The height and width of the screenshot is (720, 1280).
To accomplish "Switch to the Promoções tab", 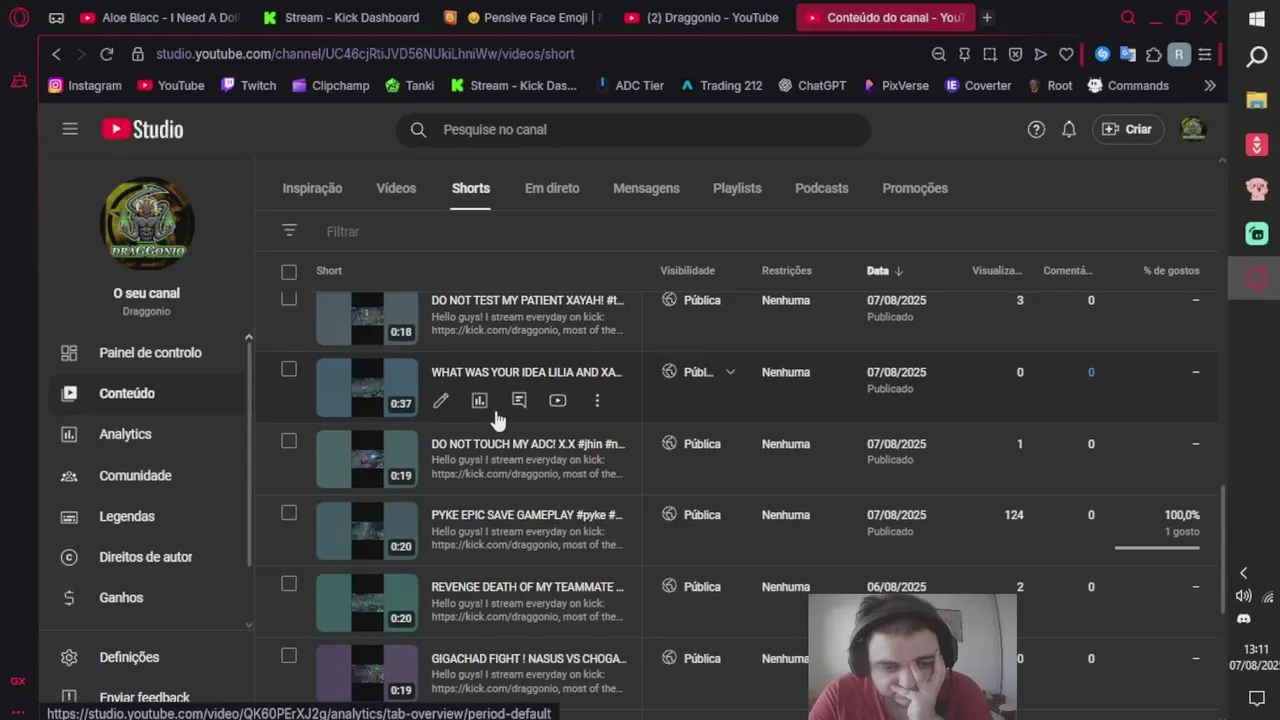I will [x=915, y=188].
